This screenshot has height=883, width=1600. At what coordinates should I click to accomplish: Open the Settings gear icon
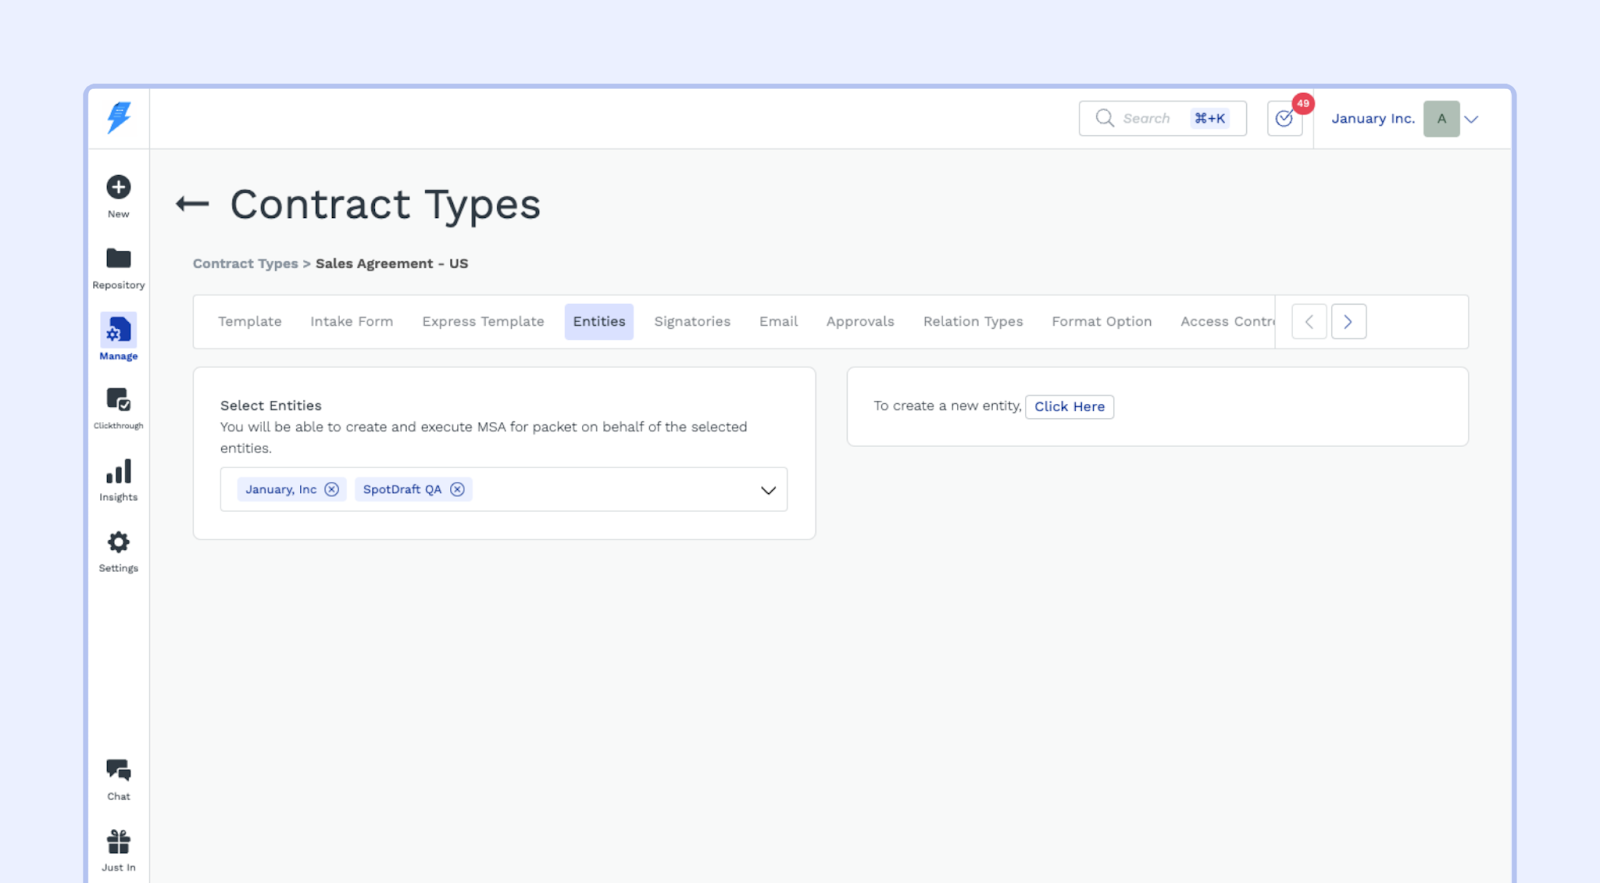[x=118, y=543]
